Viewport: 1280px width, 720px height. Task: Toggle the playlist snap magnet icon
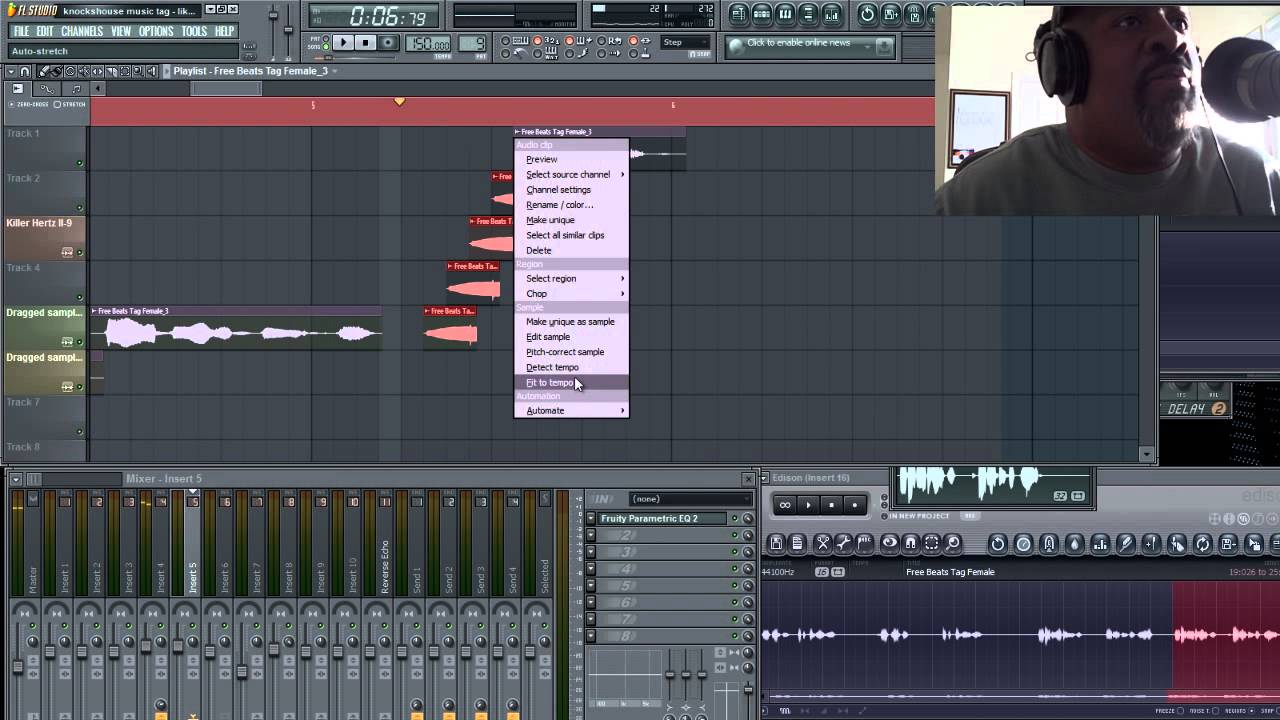click(x=25, y=71)
